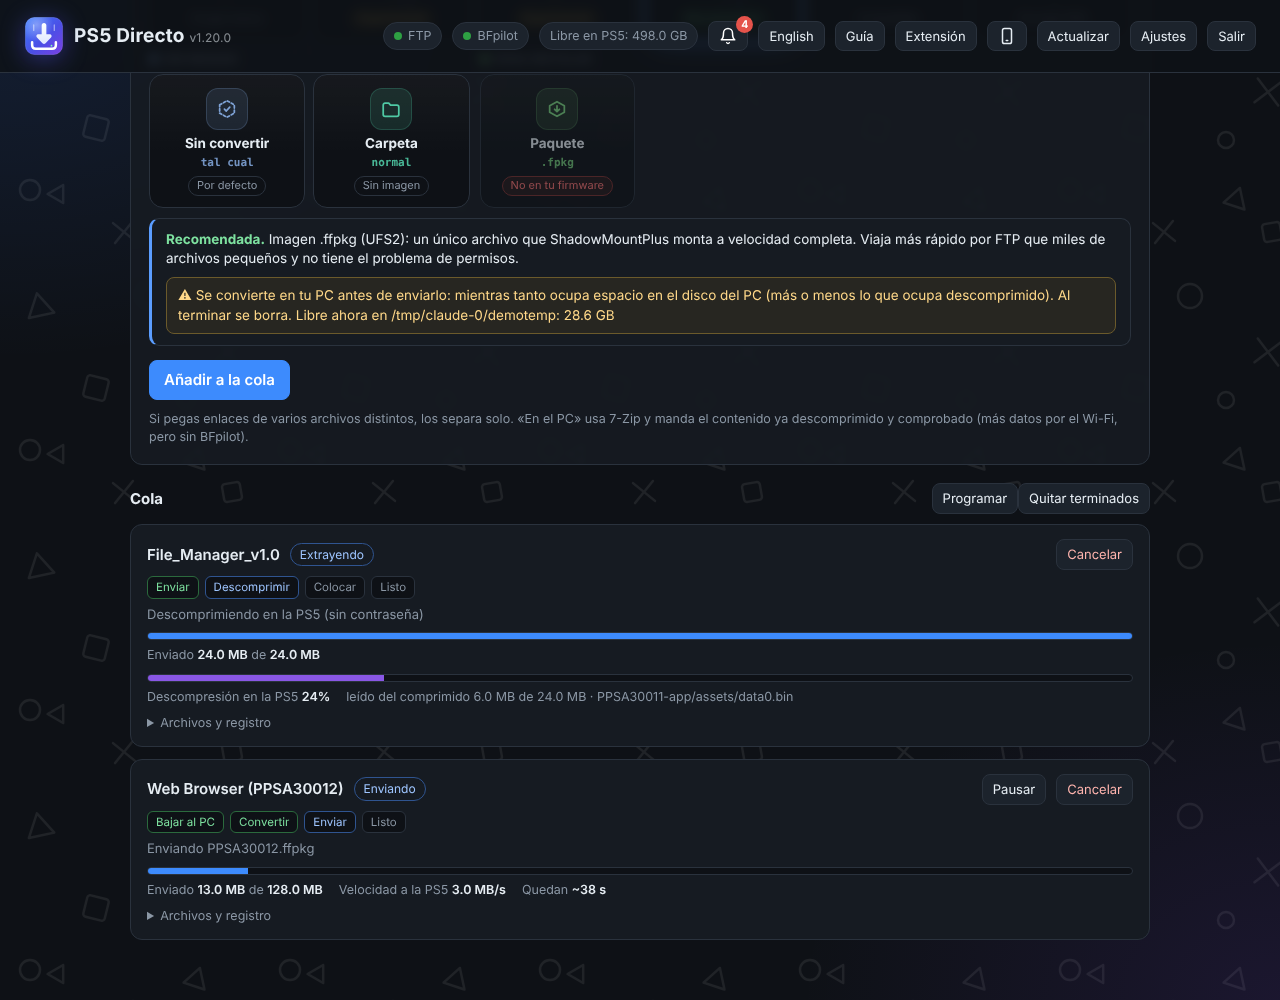
Task: Click the folder icon on Carpeta card
Action: pyautogui.click(x=391, y=109)
